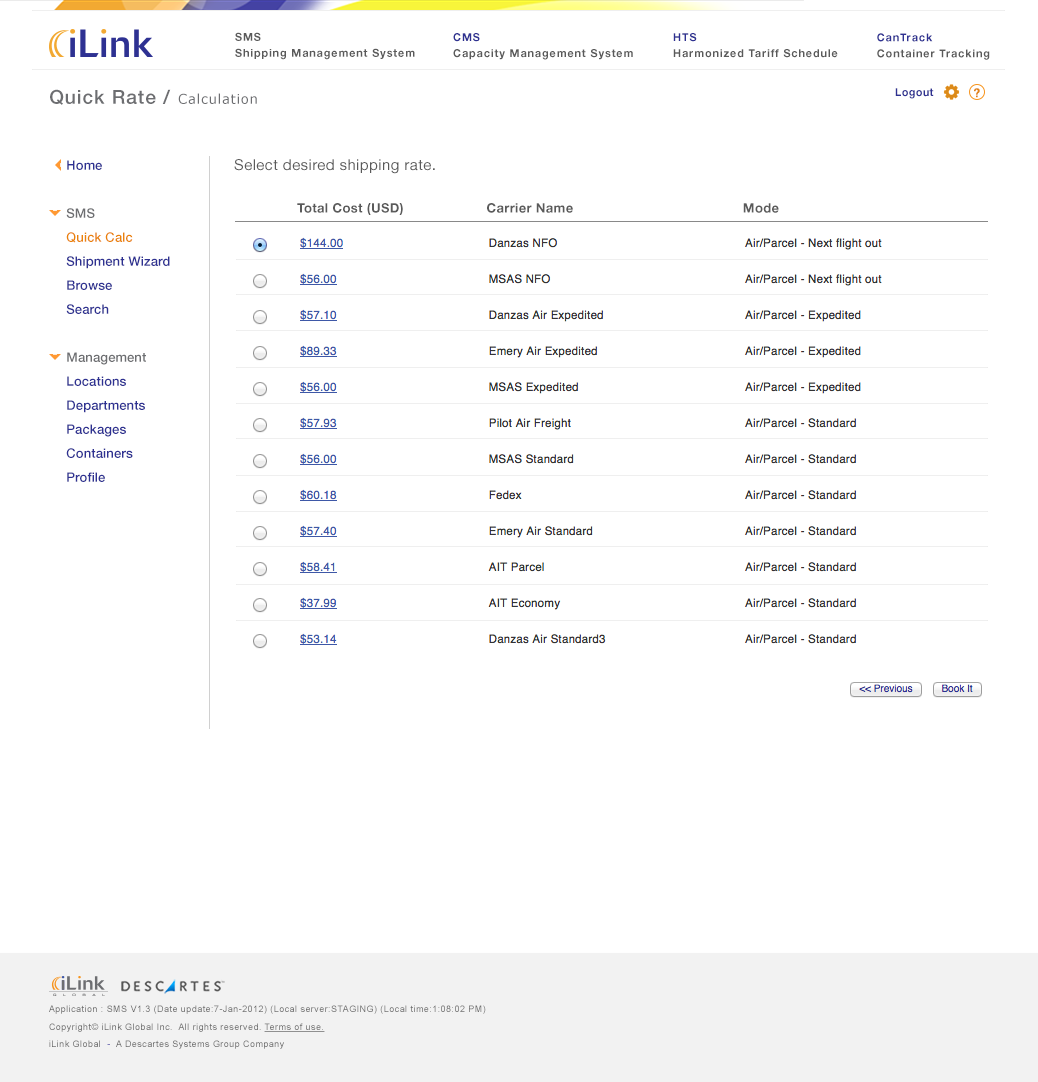The image size is (1038, 1082).
Task: Open the help question mark icon
Action: 977,92
